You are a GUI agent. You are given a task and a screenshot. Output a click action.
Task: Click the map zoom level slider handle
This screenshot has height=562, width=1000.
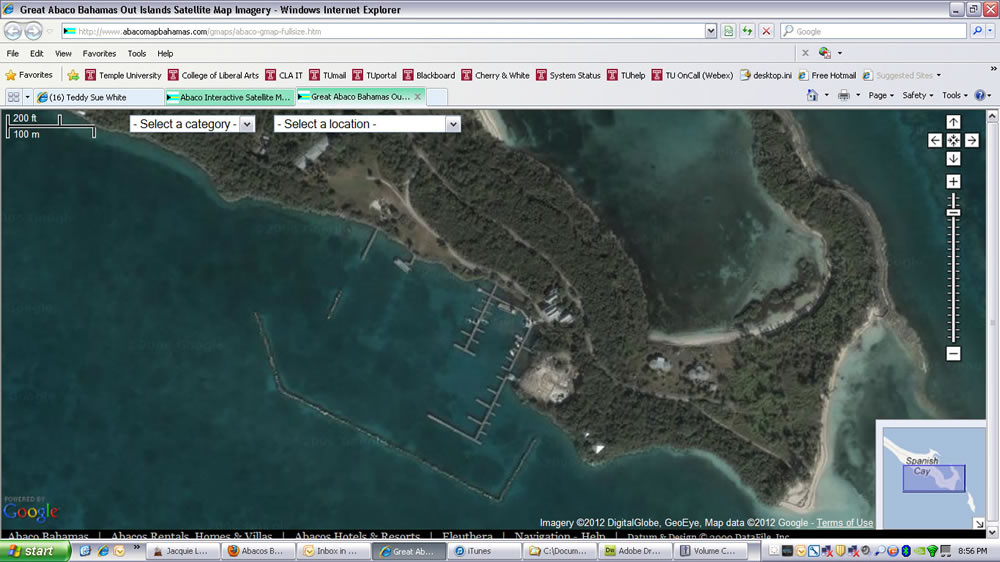tap(953, 213)
